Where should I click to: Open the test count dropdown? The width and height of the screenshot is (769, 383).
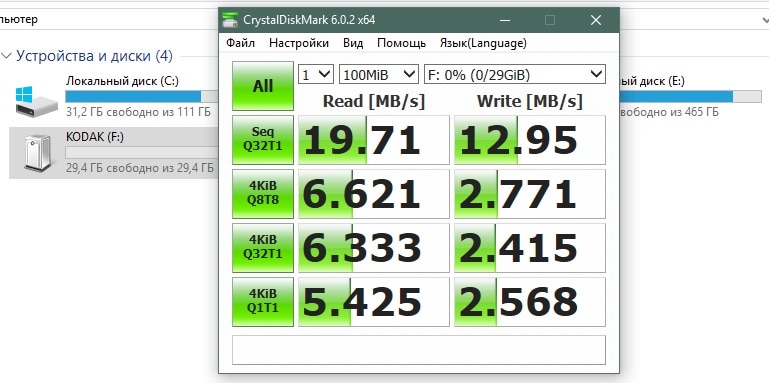[316, 75]
